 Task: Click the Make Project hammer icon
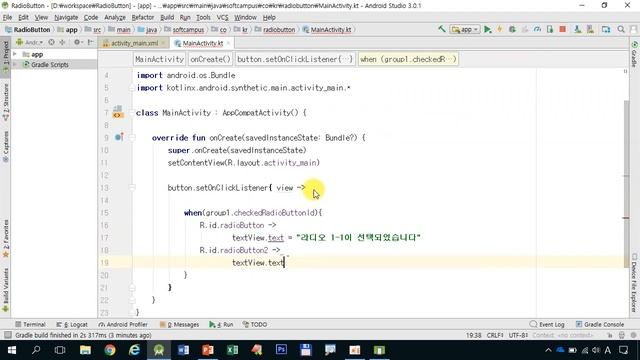click(442, 29)
